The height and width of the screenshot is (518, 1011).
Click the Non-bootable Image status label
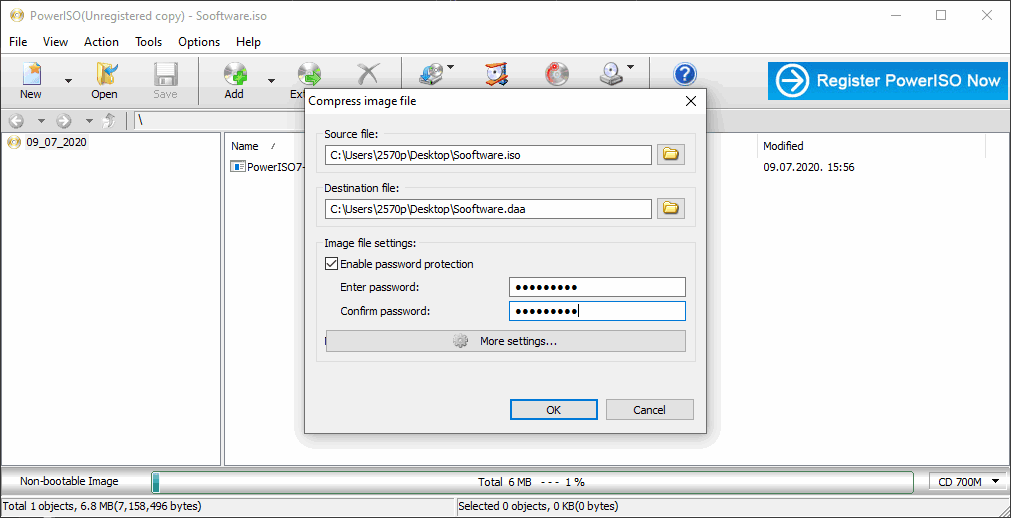click(x=69, y=481)
